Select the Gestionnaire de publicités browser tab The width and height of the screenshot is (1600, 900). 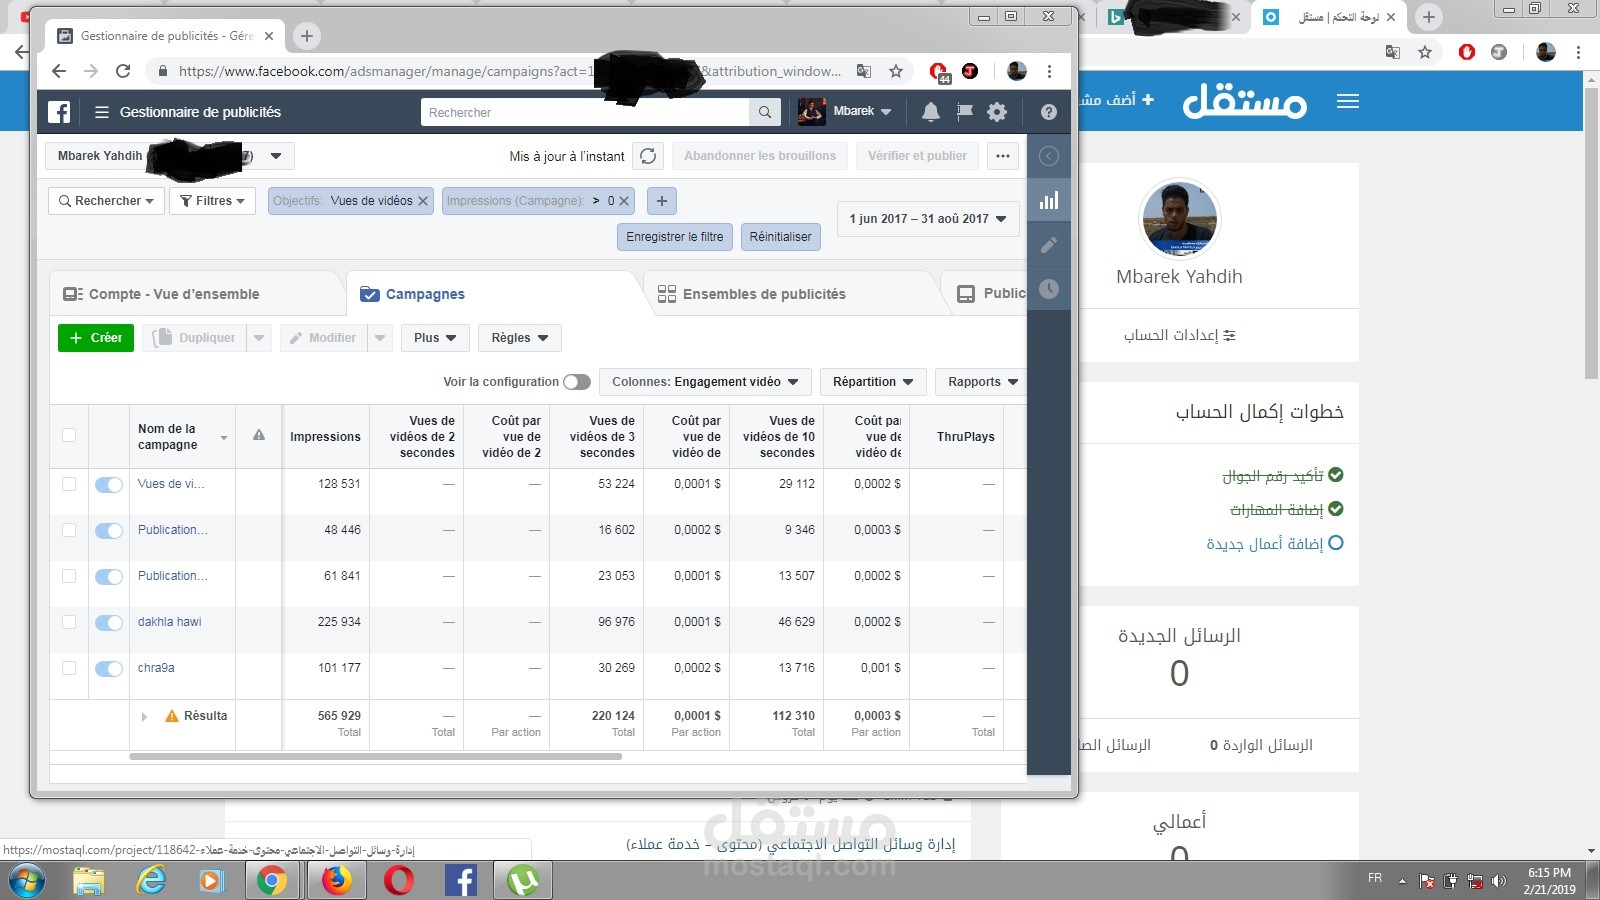(165, 36)
